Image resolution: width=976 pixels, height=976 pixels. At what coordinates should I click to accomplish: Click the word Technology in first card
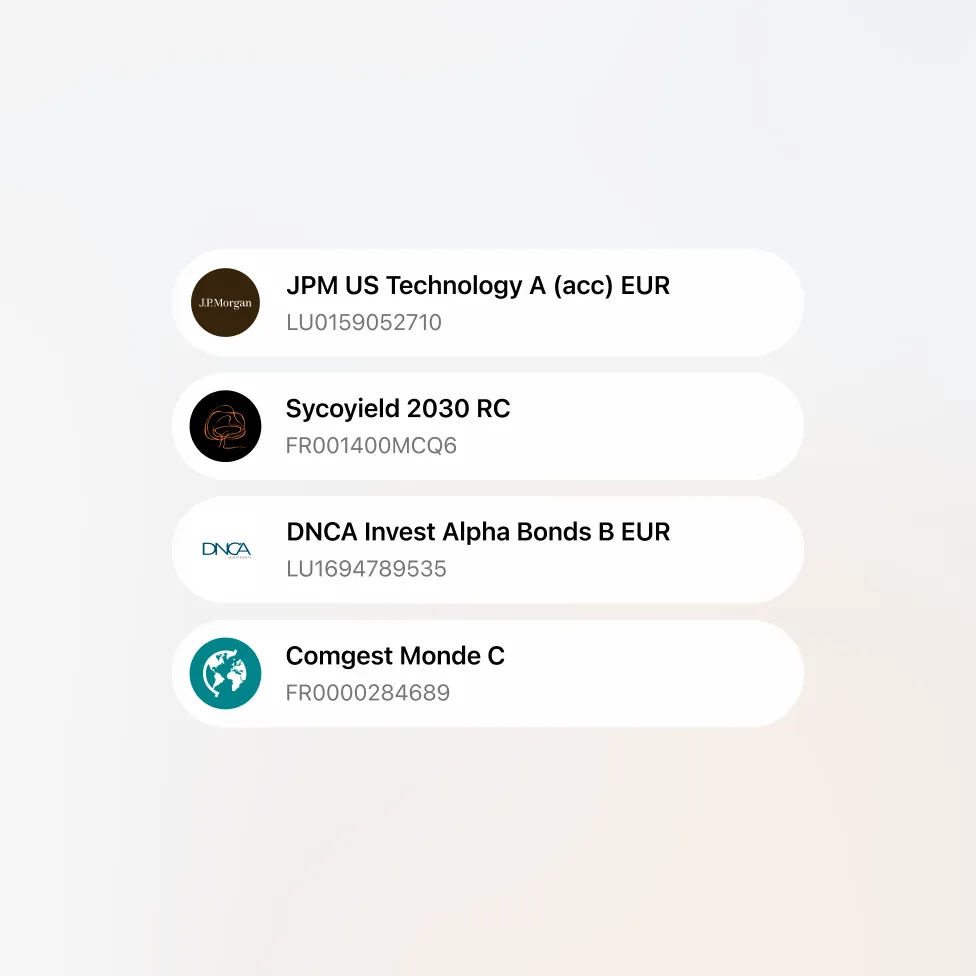(454, 286)
